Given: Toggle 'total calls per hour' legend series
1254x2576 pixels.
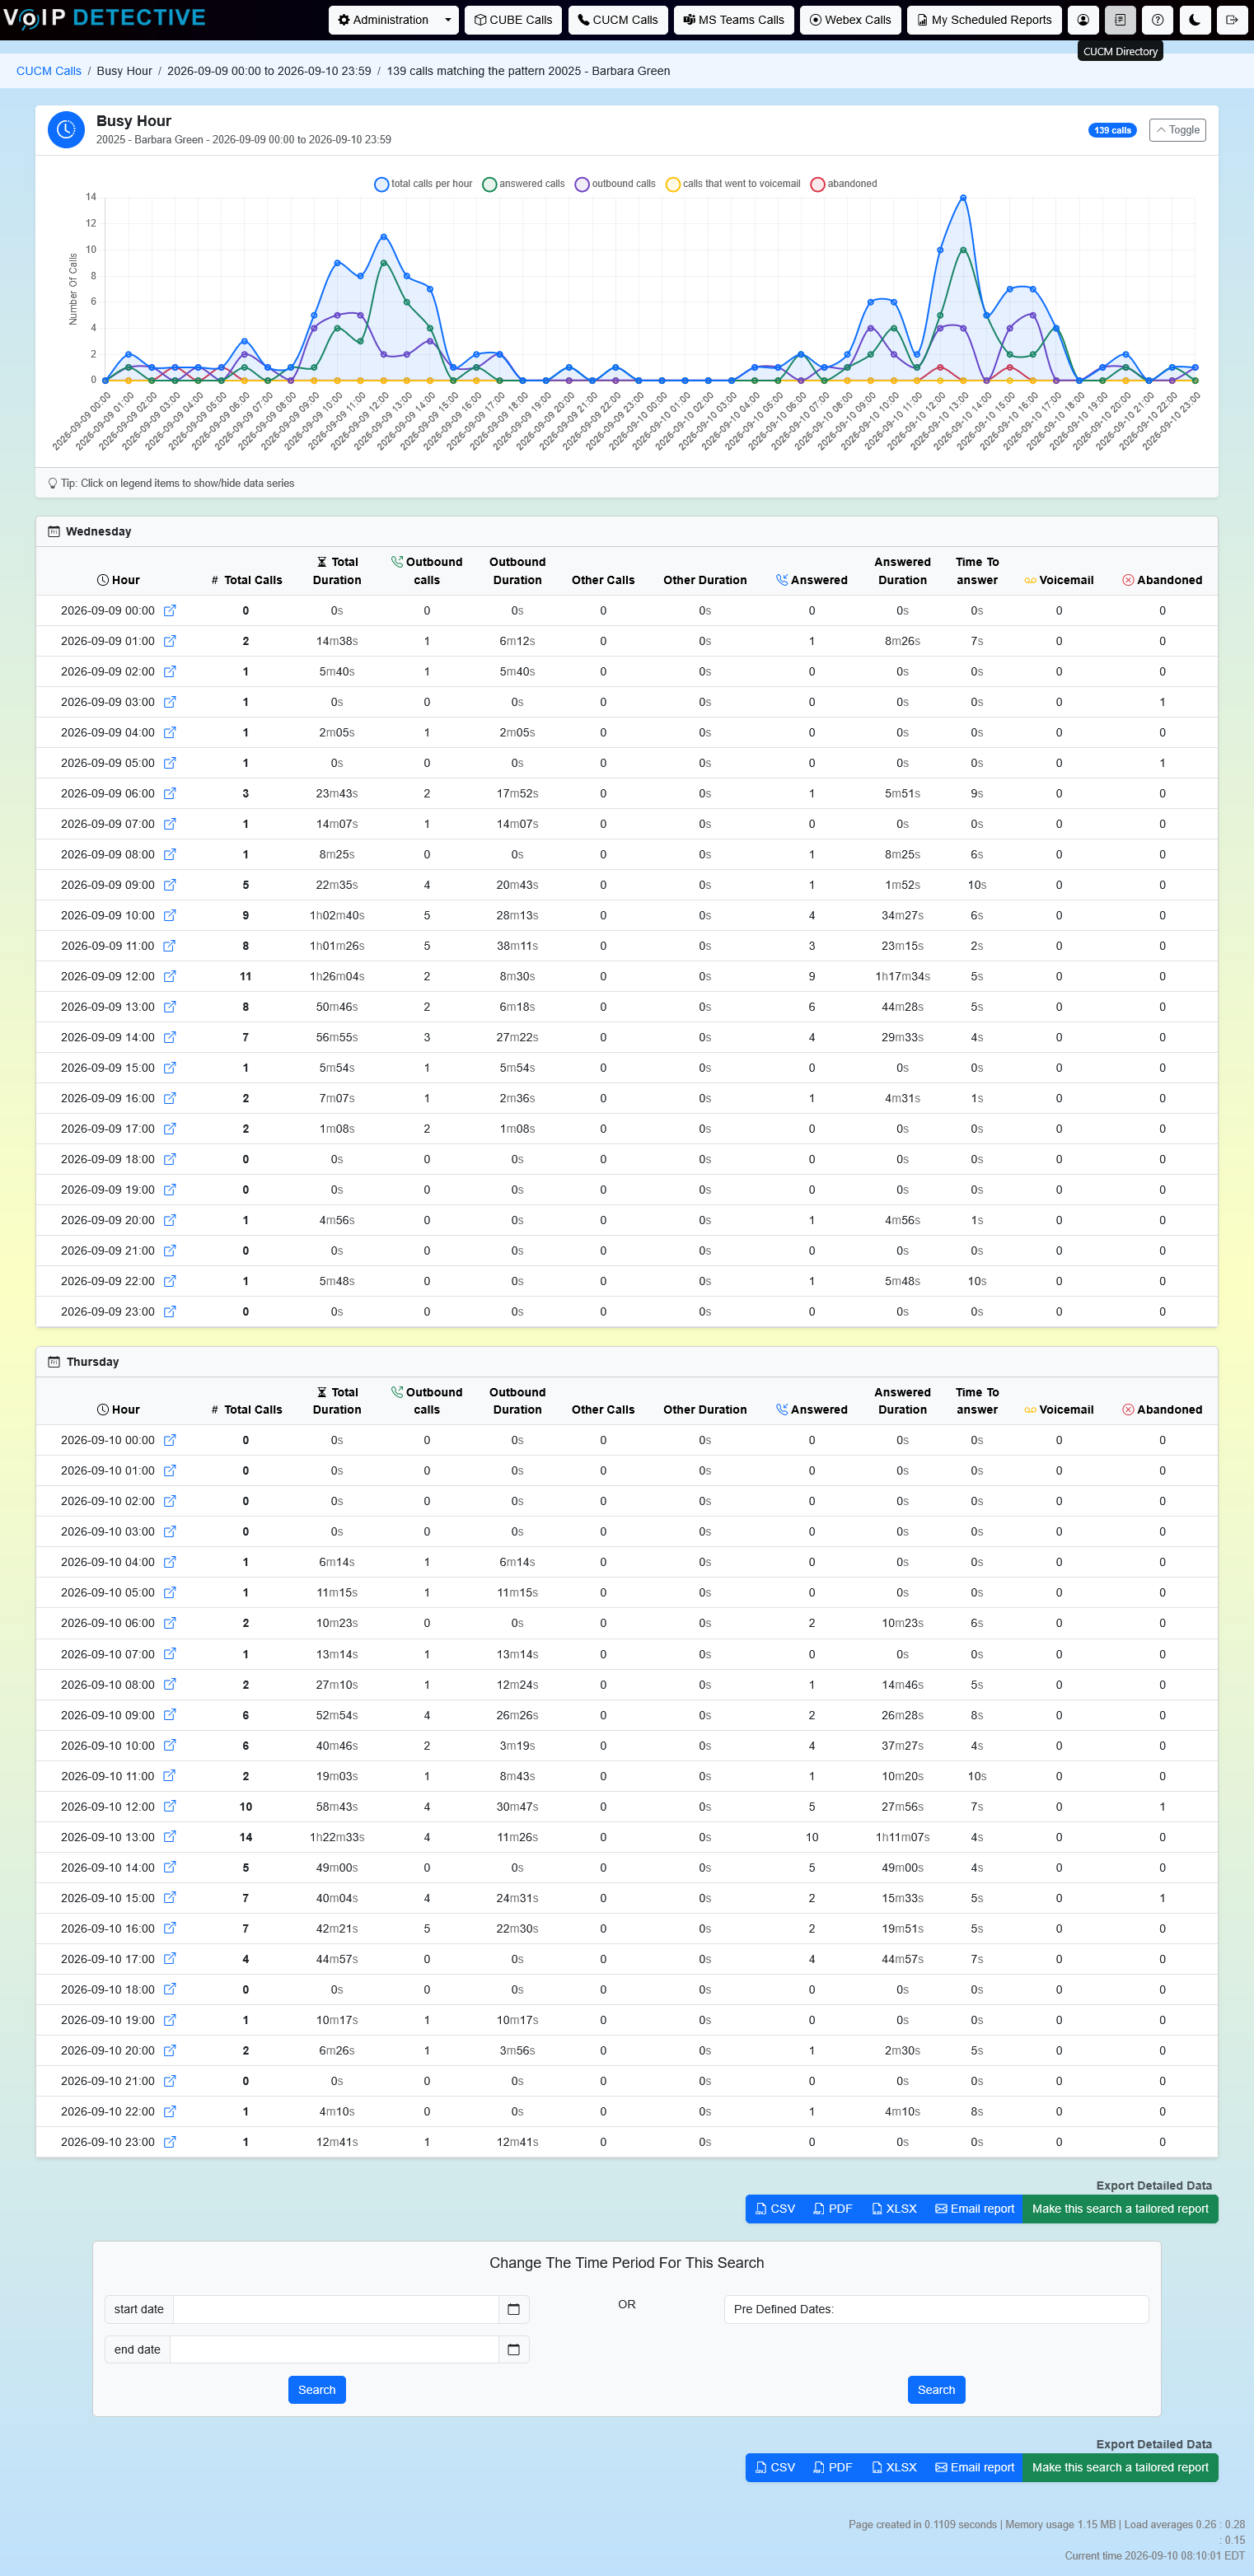Looking at the screenshot, I should click(x=423, y=184).
